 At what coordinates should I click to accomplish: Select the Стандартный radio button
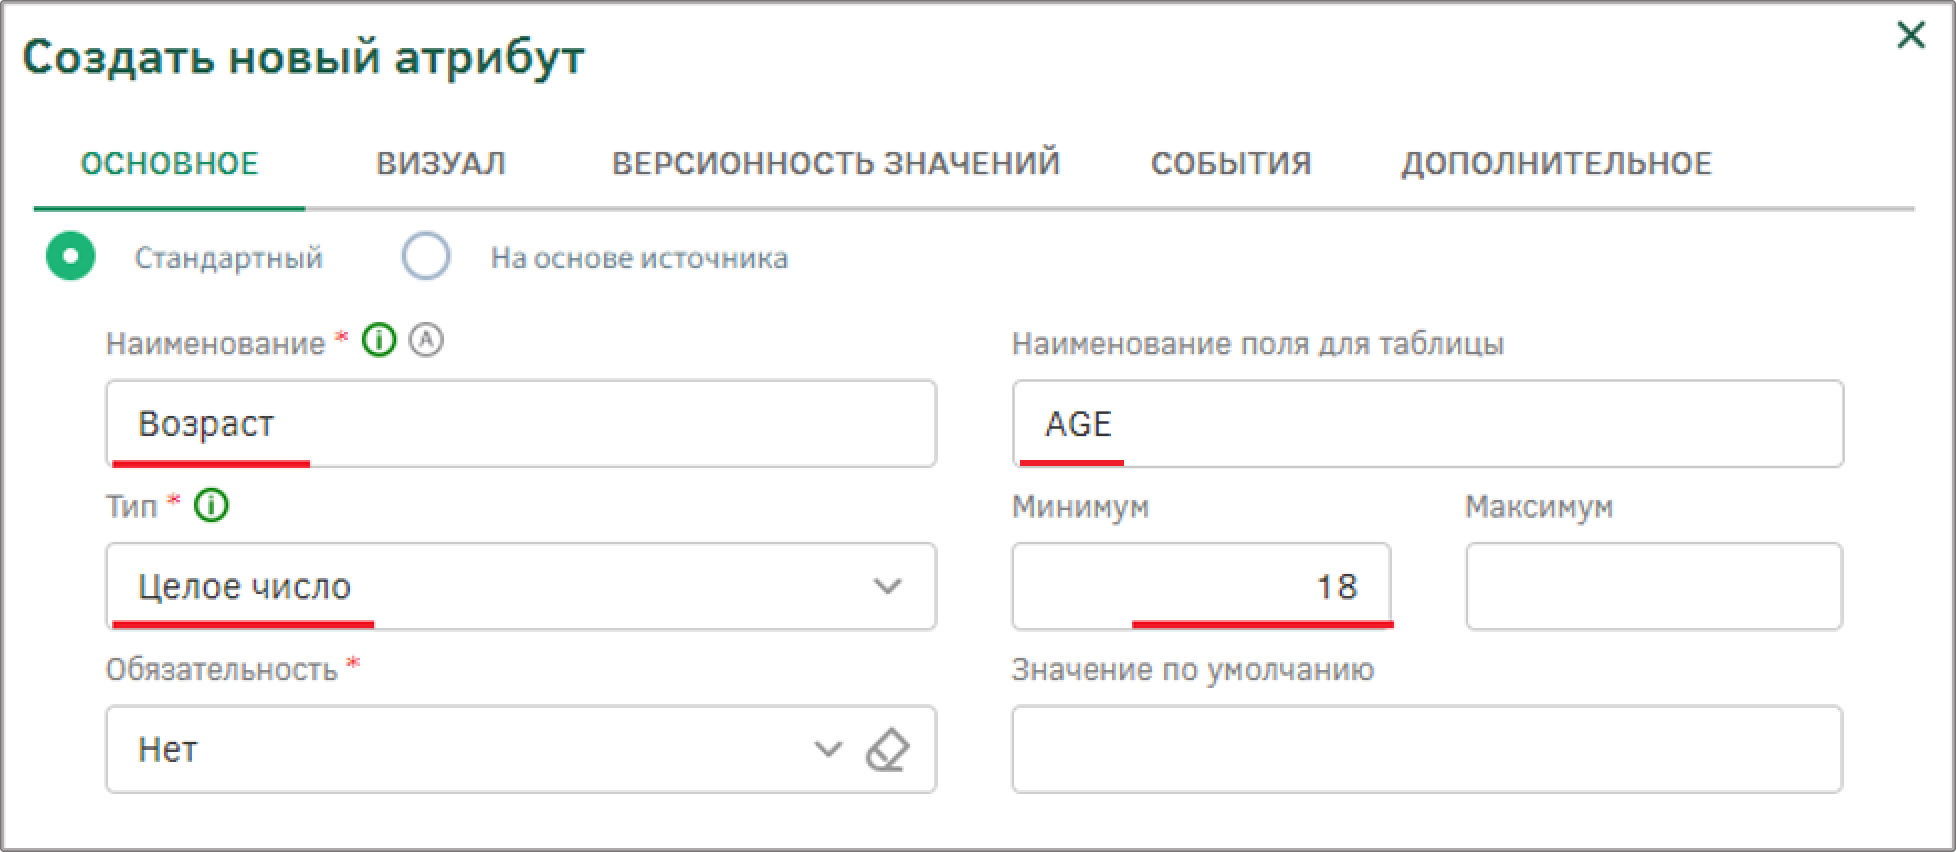coord(70,257)
